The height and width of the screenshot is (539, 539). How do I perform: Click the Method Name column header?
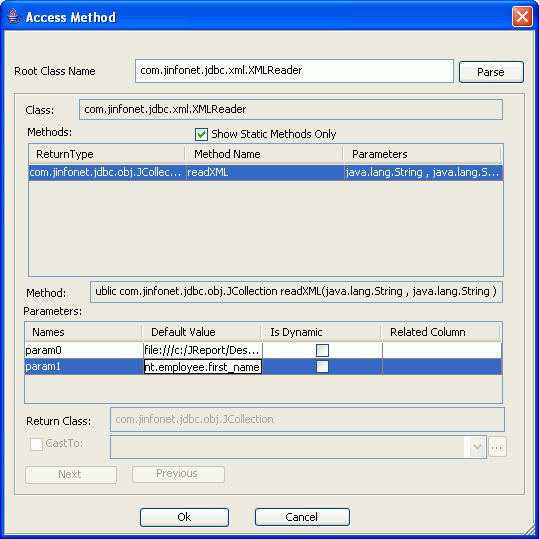[x=264, y=154]
